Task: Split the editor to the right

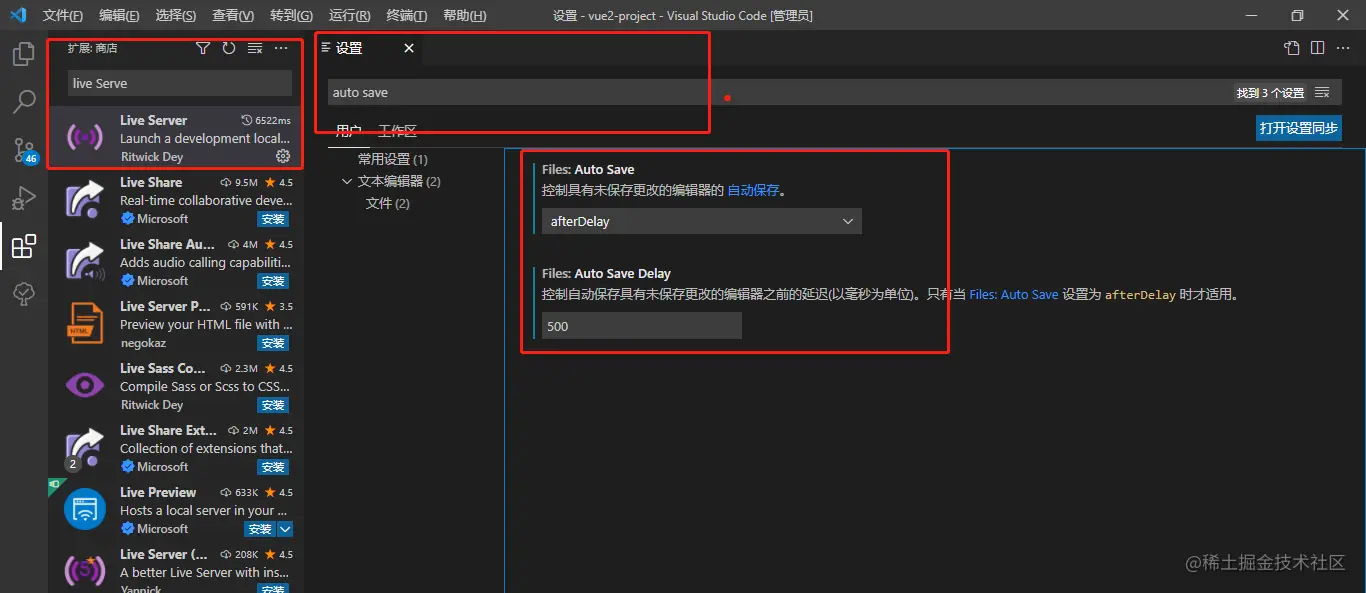Action: point(1318,48)
